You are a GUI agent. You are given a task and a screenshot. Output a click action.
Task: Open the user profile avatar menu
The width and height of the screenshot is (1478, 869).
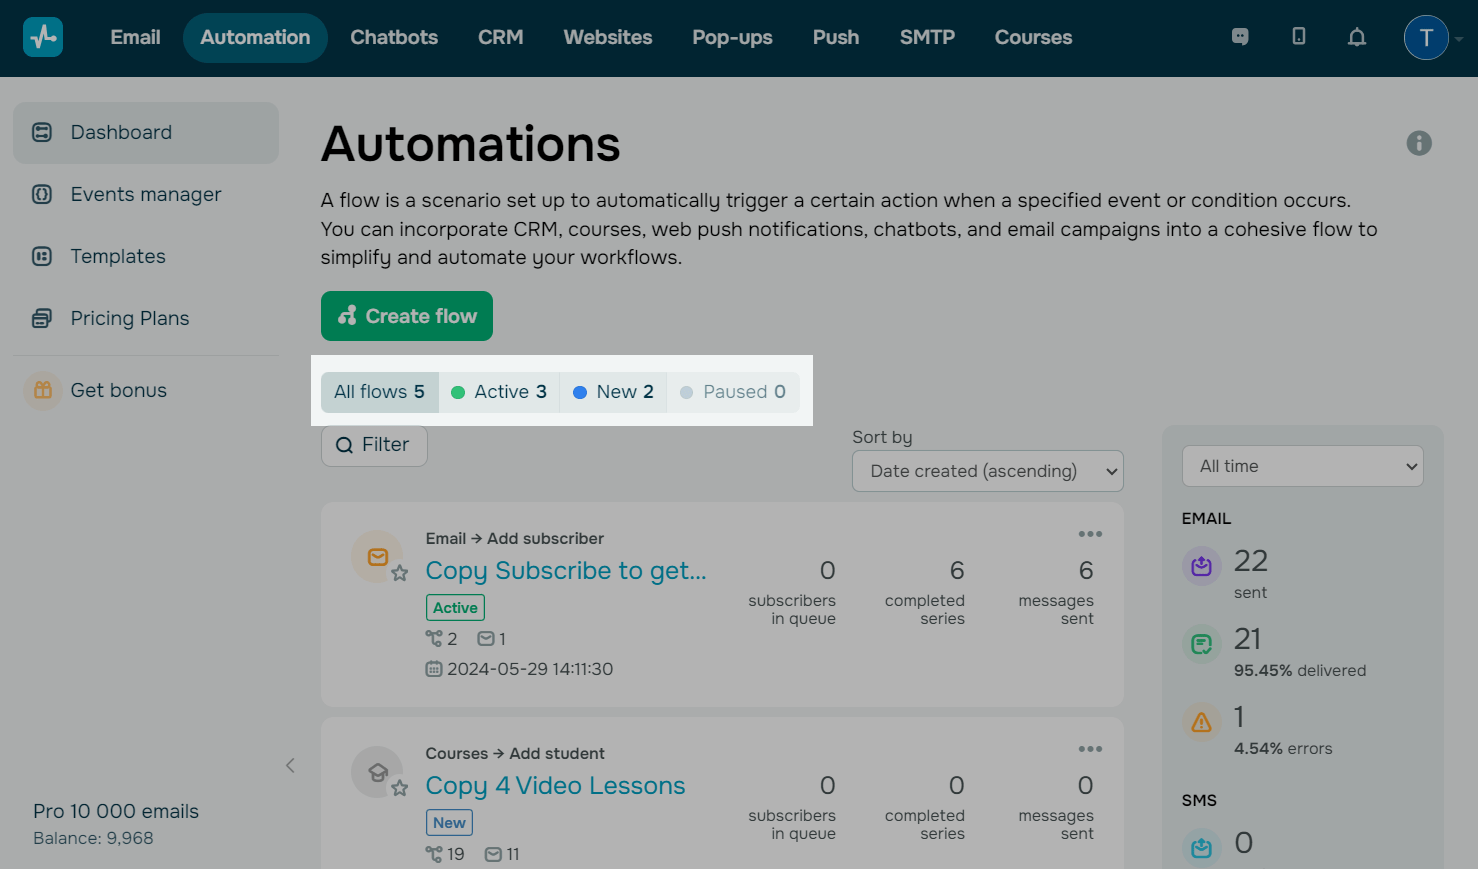tap(1426, 38)
